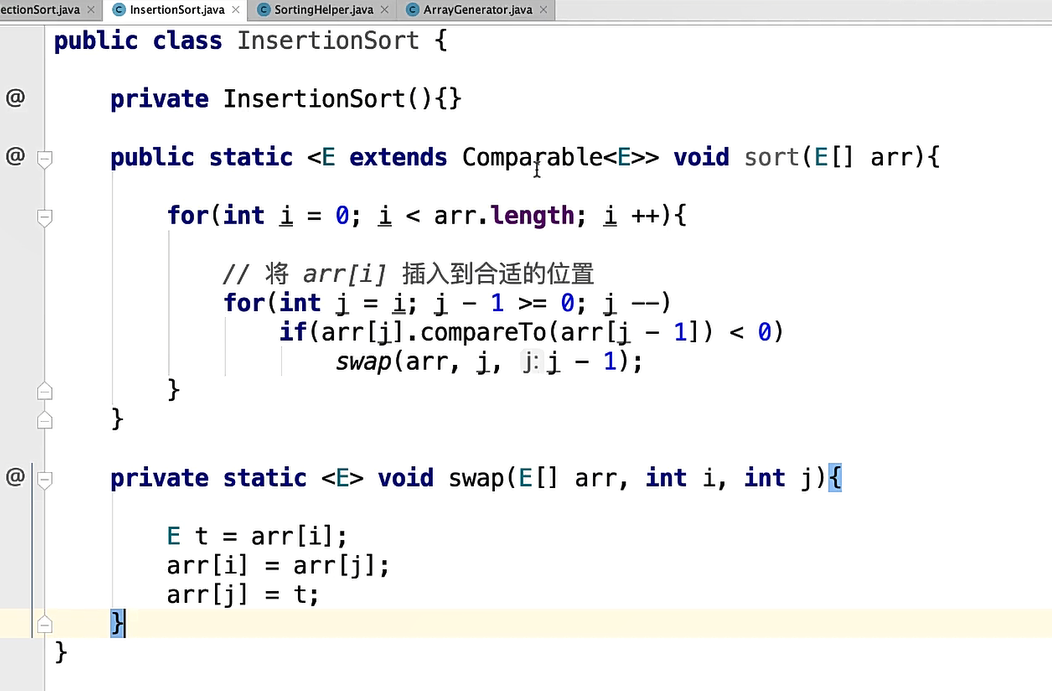The height and width of the screenshot is (691, 1052).
Task: Click the line 'arr[i] = arr[j];'
Action: point(278,566)
